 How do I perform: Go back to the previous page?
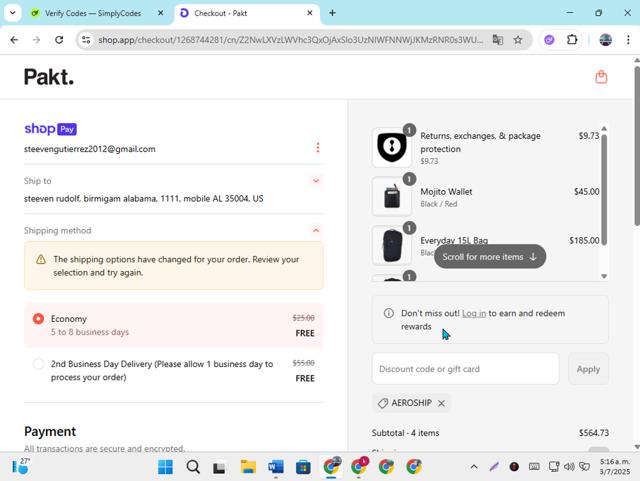(14, 40)
